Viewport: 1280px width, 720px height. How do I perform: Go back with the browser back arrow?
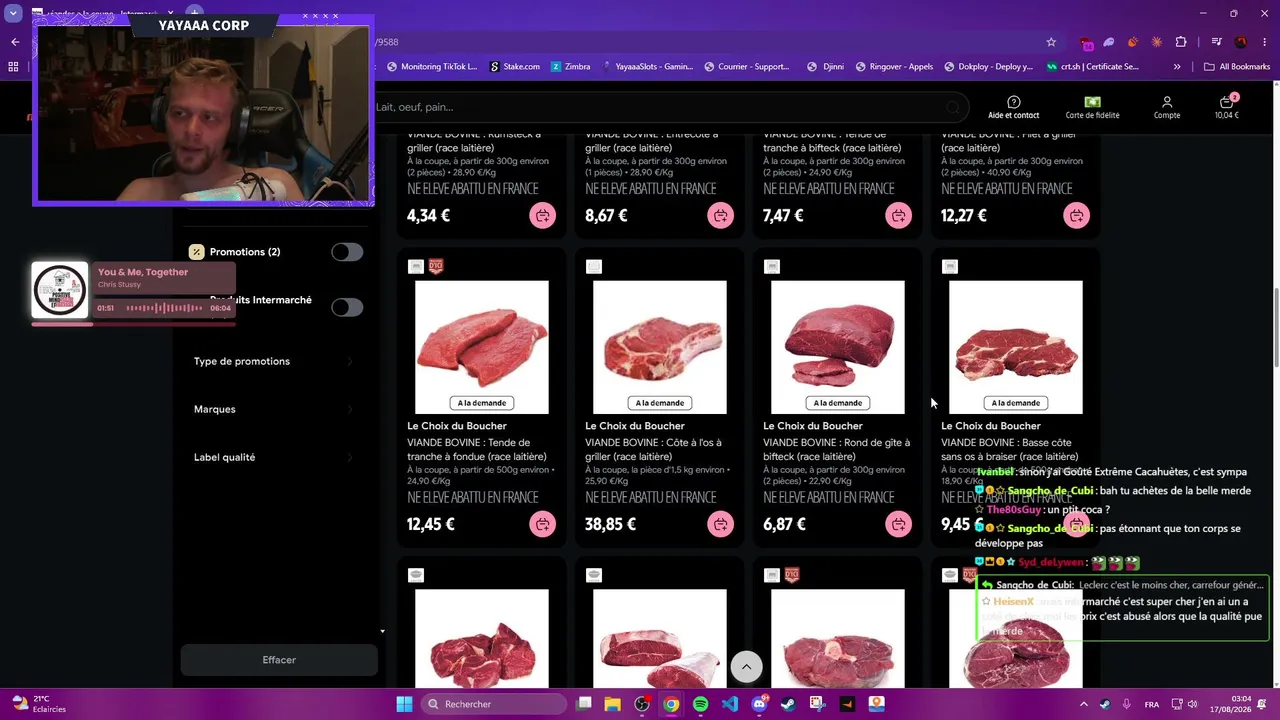(x=15, y=42)
